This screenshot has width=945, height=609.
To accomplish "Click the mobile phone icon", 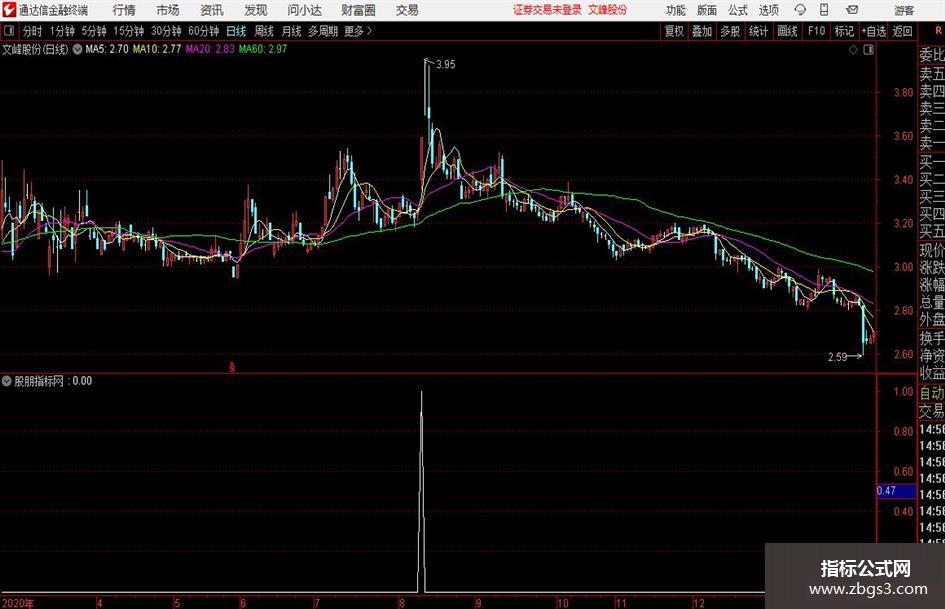I will point(824,10).
